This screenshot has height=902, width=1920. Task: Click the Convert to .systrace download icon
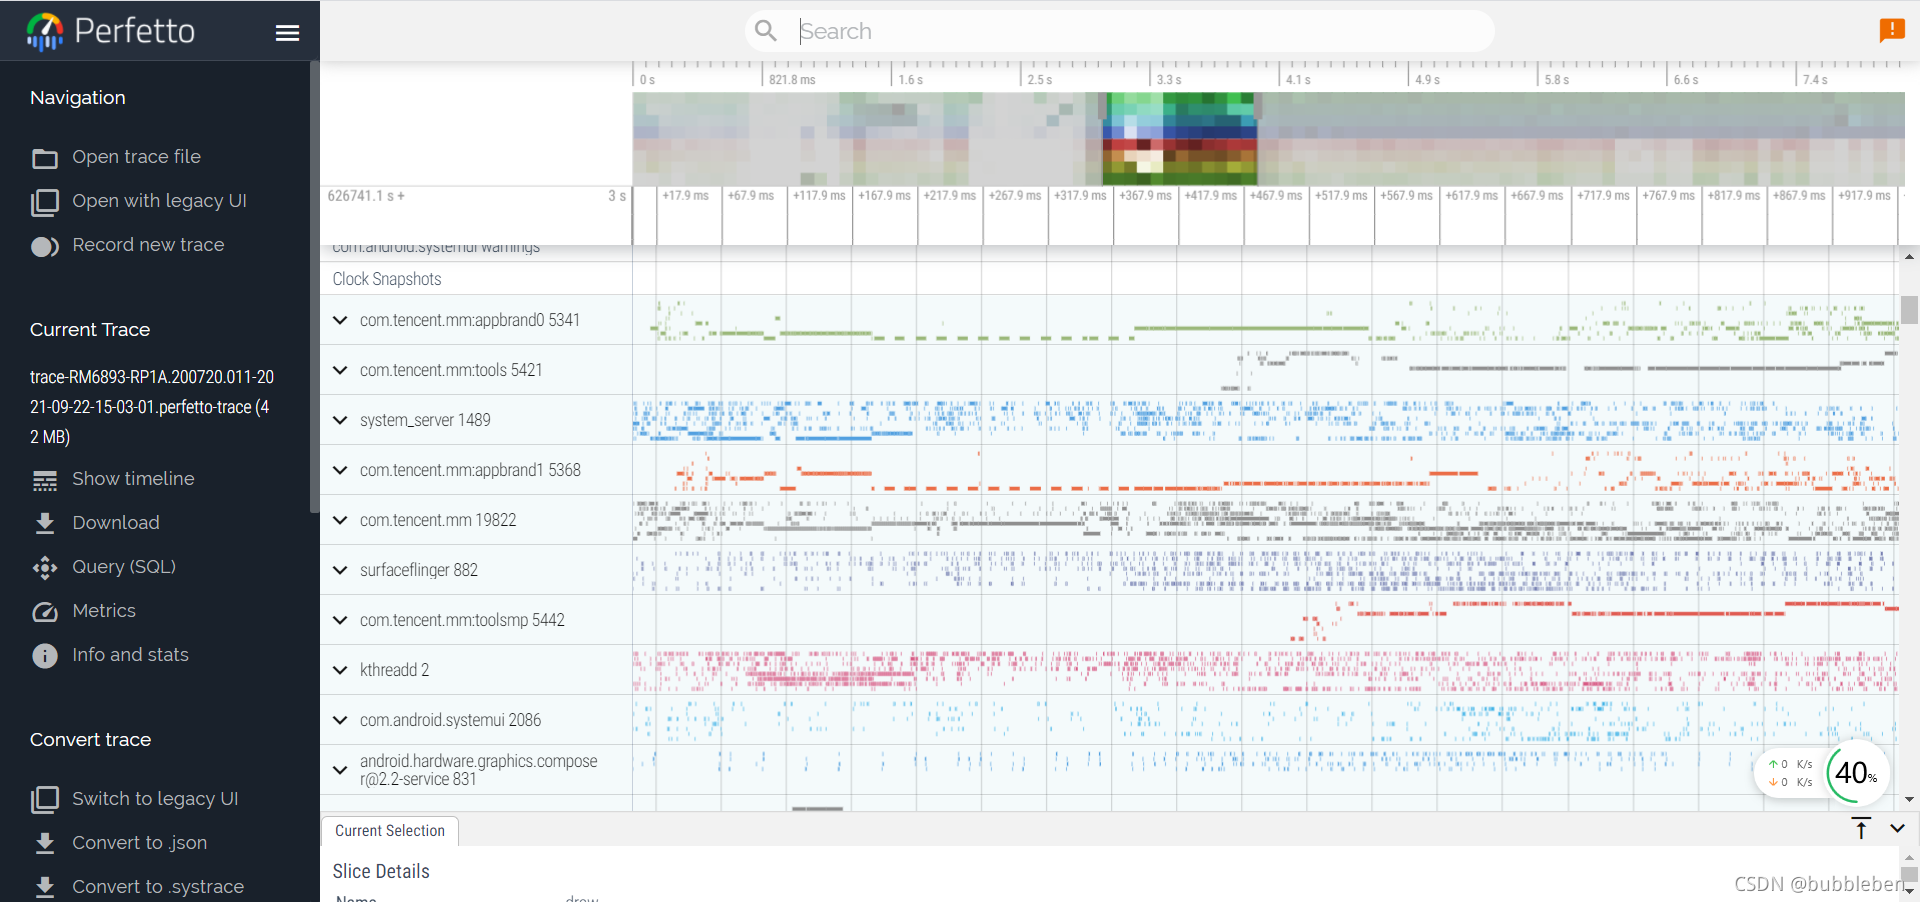coord(45,887)
